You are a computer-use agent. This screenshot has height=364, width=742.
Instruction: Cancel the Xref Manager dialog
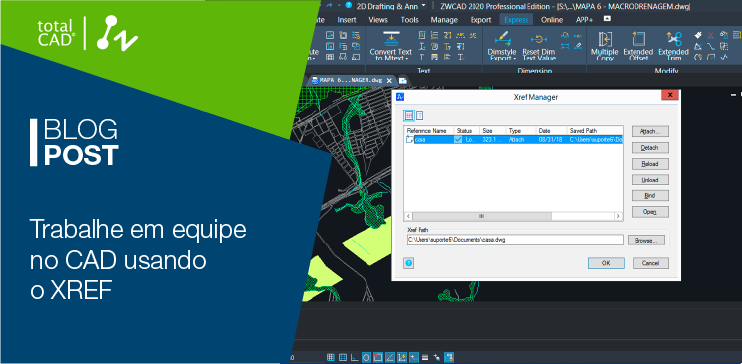(x=650, y=263)
